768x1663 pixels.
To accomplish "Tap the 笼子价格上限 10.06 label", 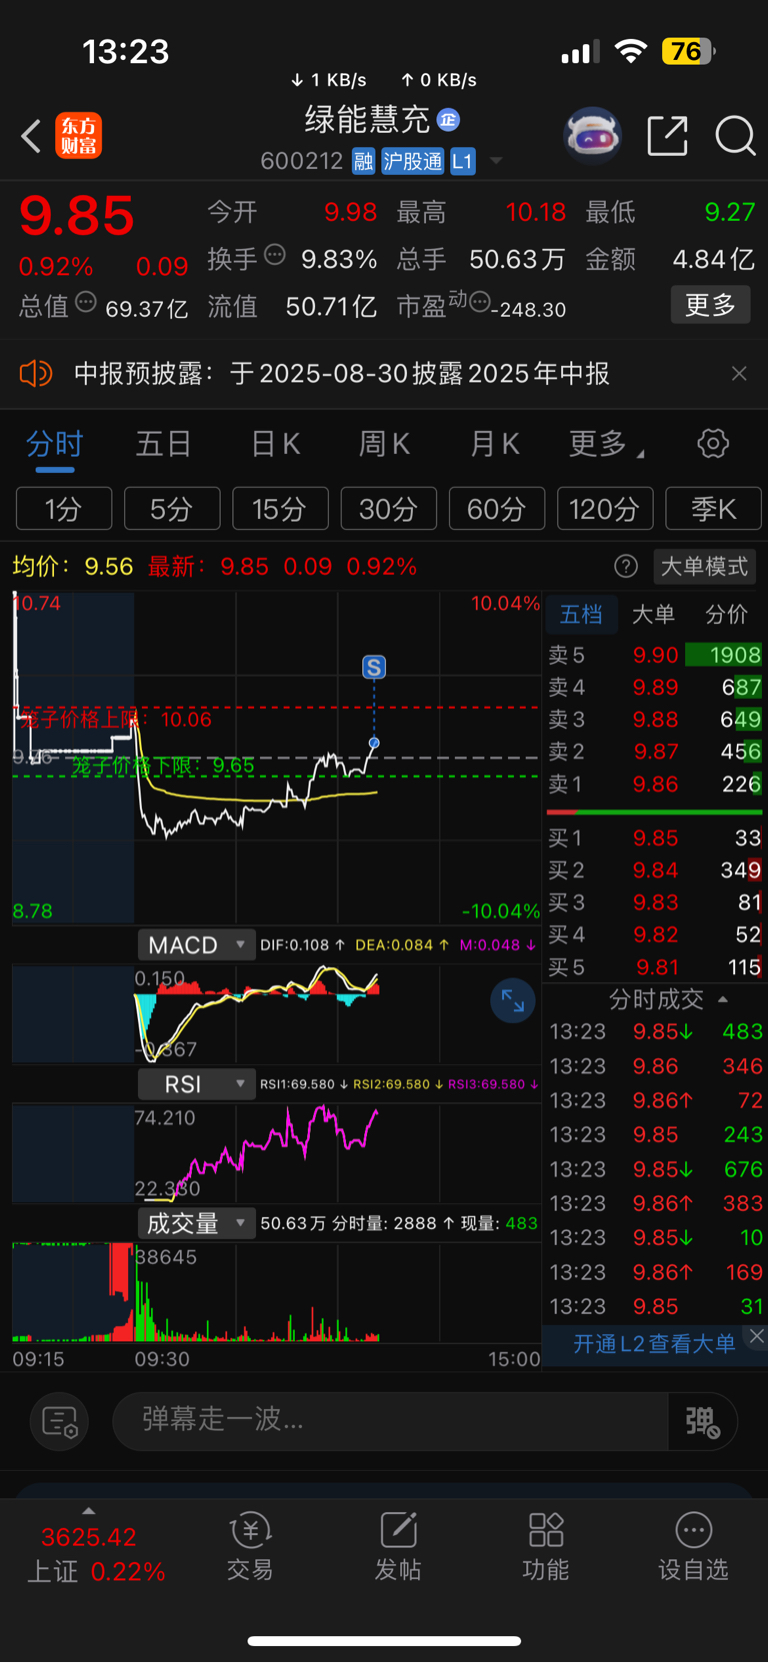I will 116,719.
